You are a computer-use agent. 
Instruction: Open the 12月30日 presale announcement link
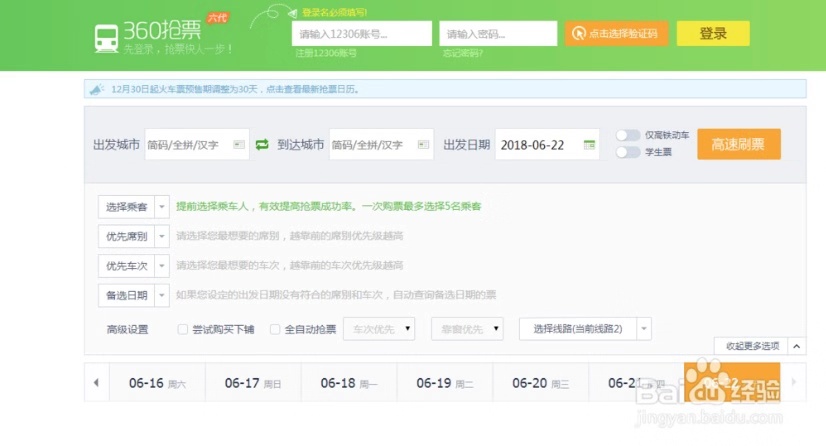click(235, 89)
